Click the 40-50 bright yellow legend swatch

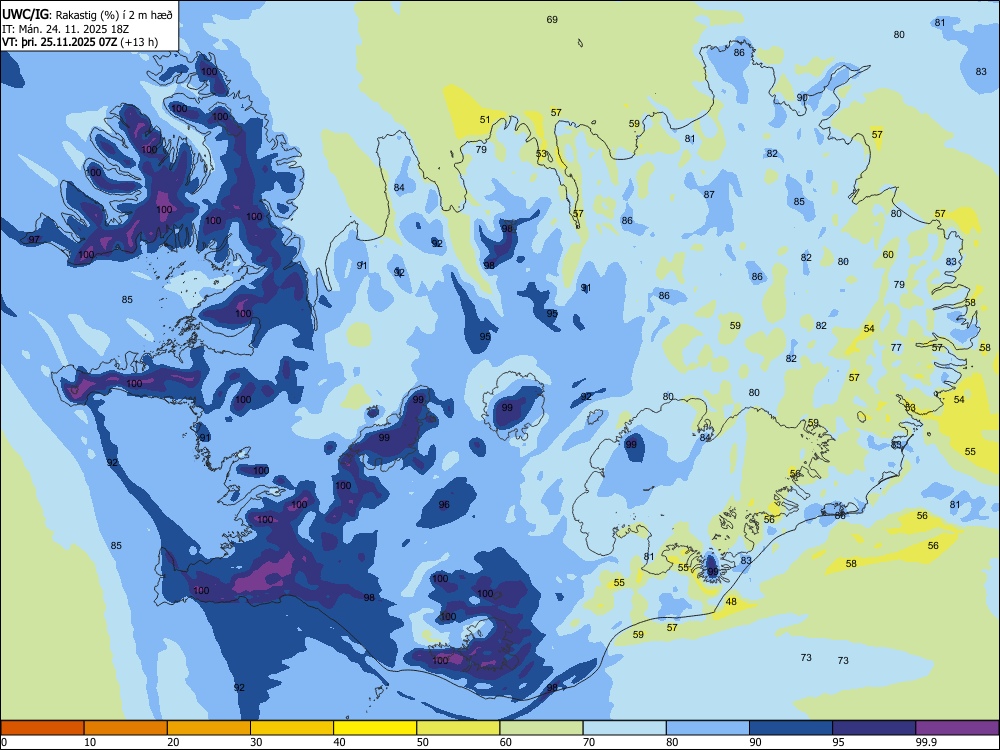(375, 728)
